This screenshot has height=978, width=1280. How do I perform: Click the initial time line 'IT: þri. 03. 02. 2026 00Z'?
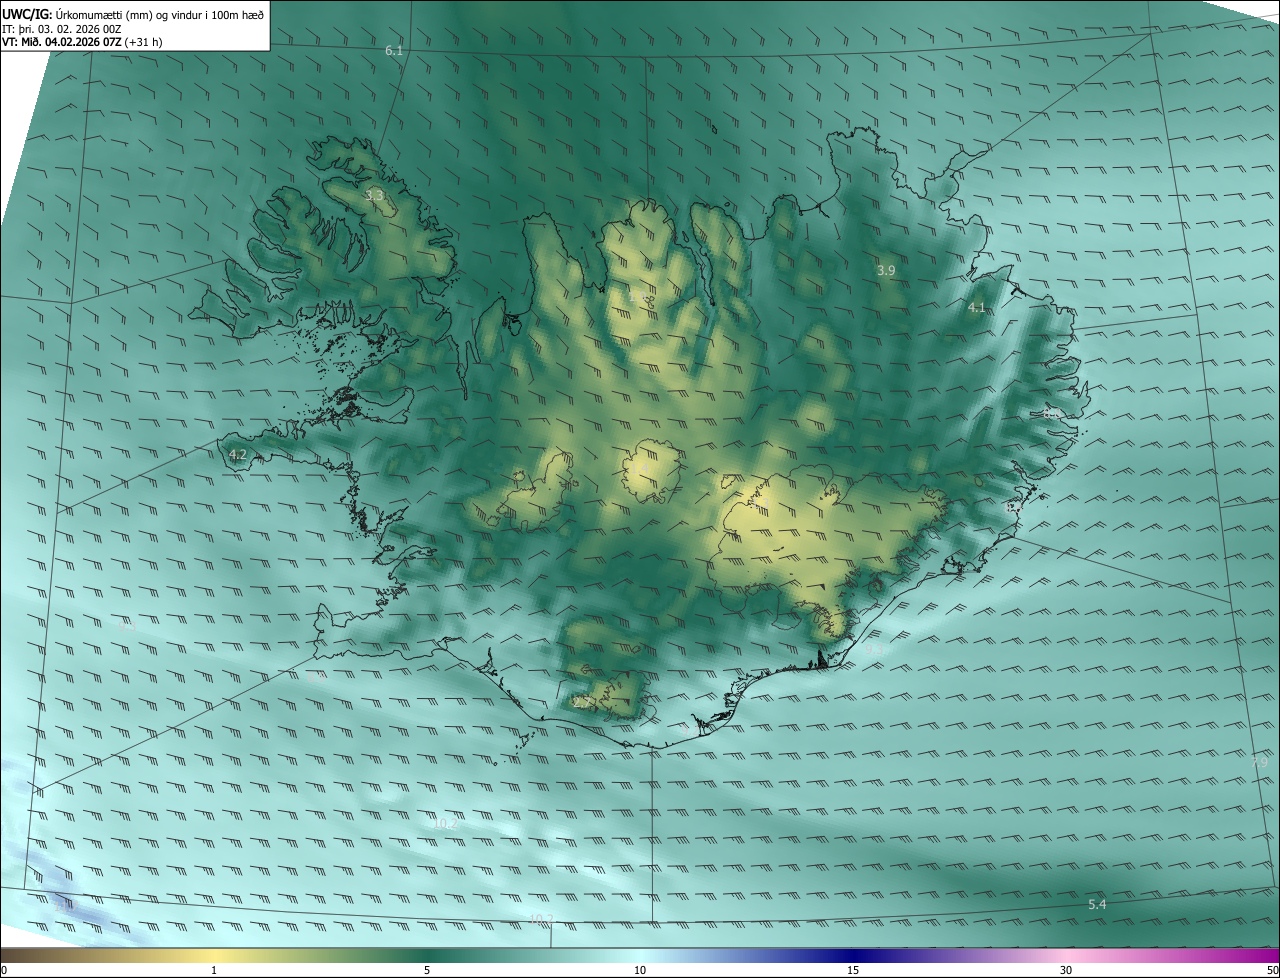[x=61, y=29]
